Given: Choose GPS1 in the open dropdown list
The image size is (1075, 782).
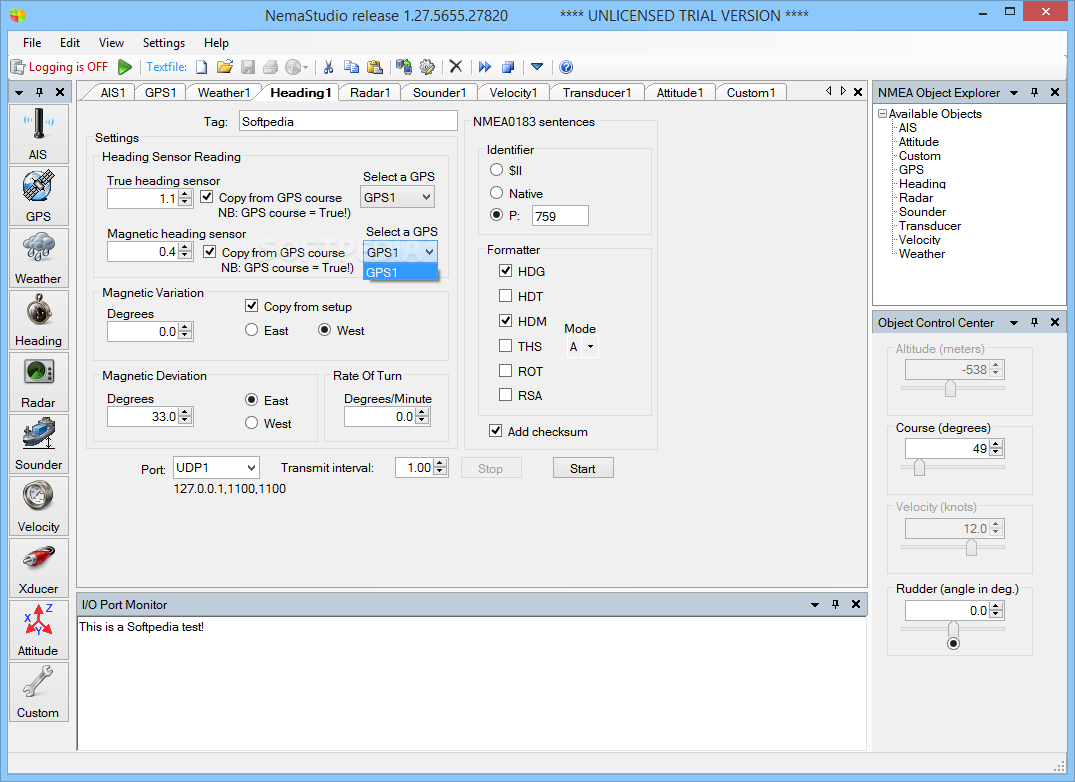Looking at the screenshot, I should click(400, 272).
